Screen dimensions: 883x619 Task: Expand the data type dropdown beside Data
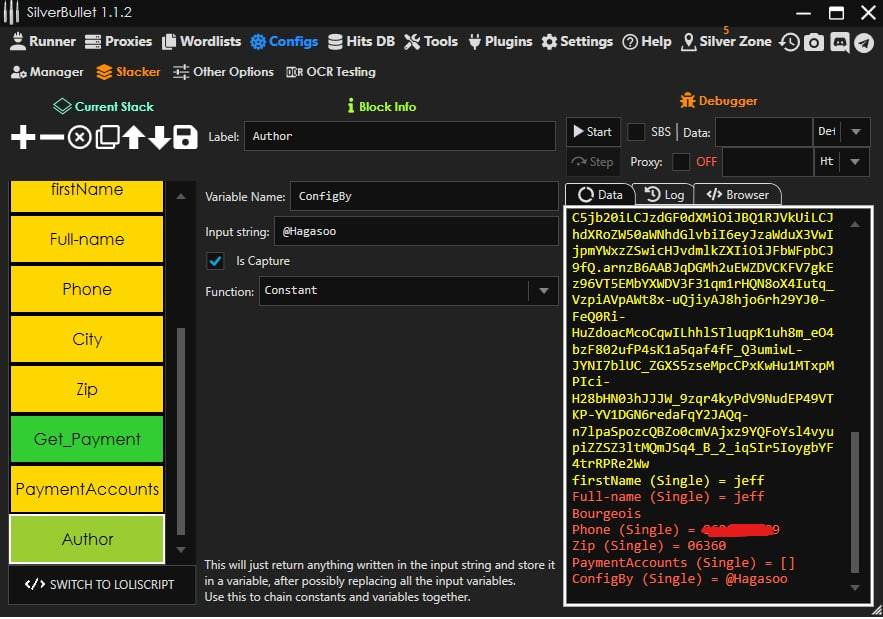tap(856, 132)
